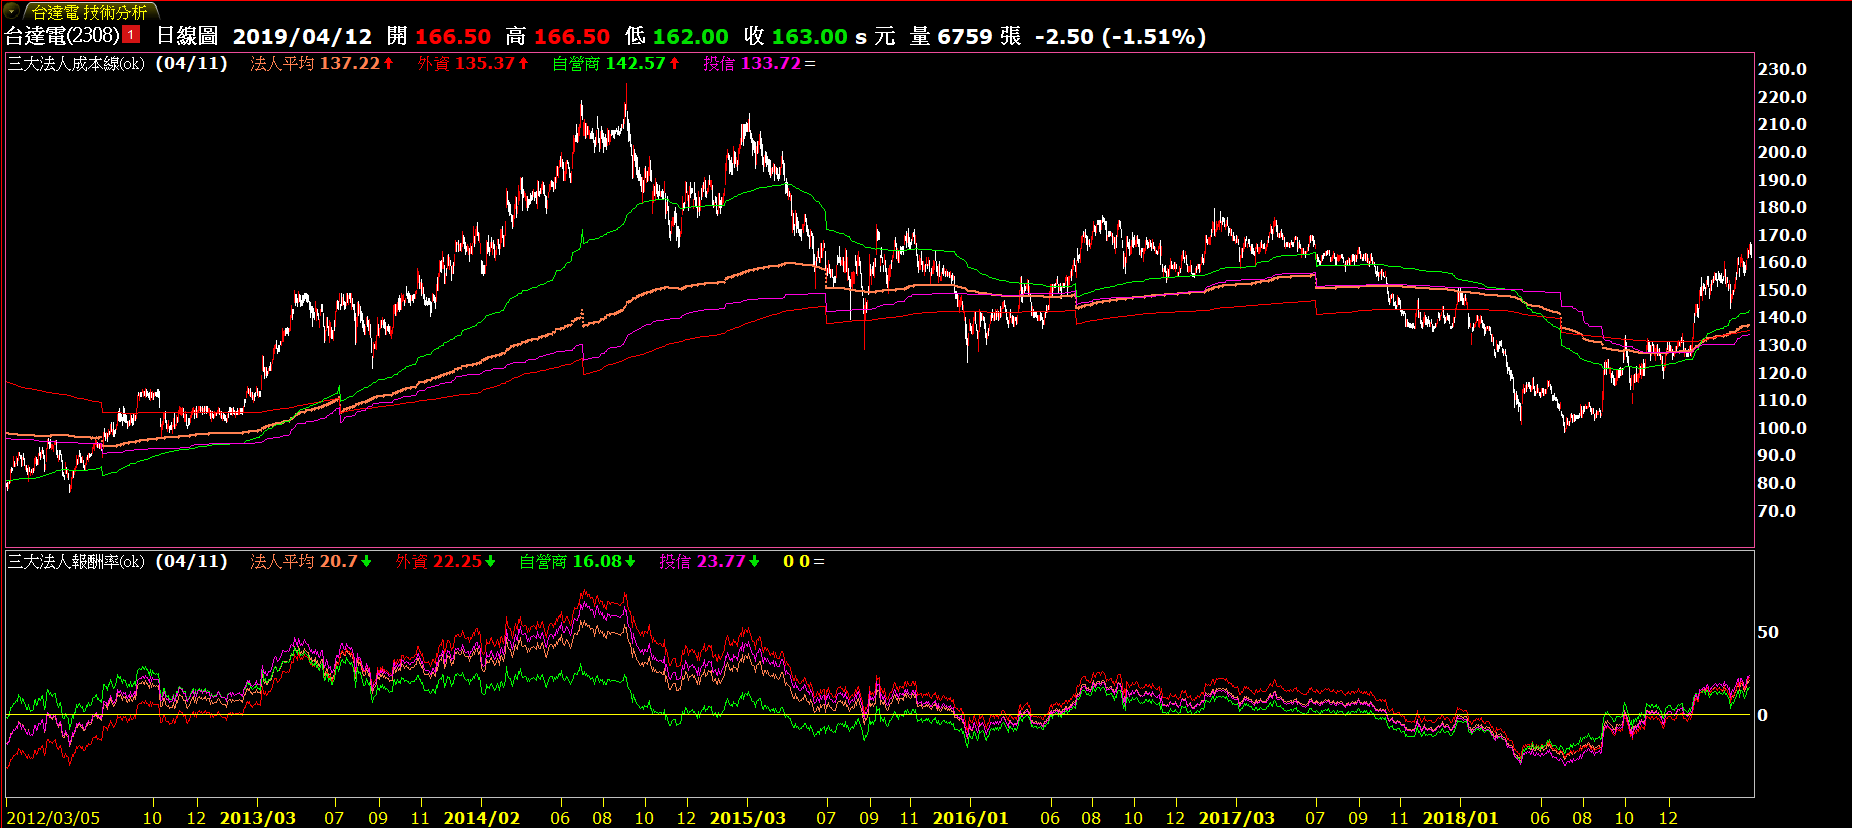Open the round dropdown button beside the tab
This screenshot has height=828, width=1852.
point(12,11)
